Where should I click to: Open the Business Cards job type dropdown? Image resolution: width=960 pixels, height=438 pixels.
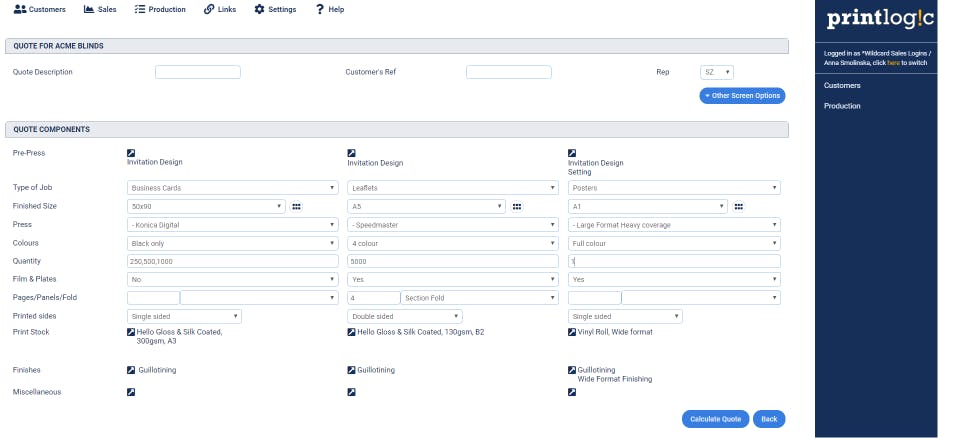(x=233, y=187)
